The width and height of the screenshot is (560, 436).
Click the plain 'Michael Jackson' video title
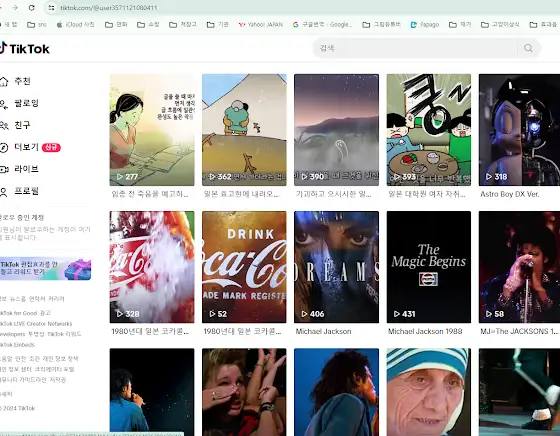[x=323, y=331]
